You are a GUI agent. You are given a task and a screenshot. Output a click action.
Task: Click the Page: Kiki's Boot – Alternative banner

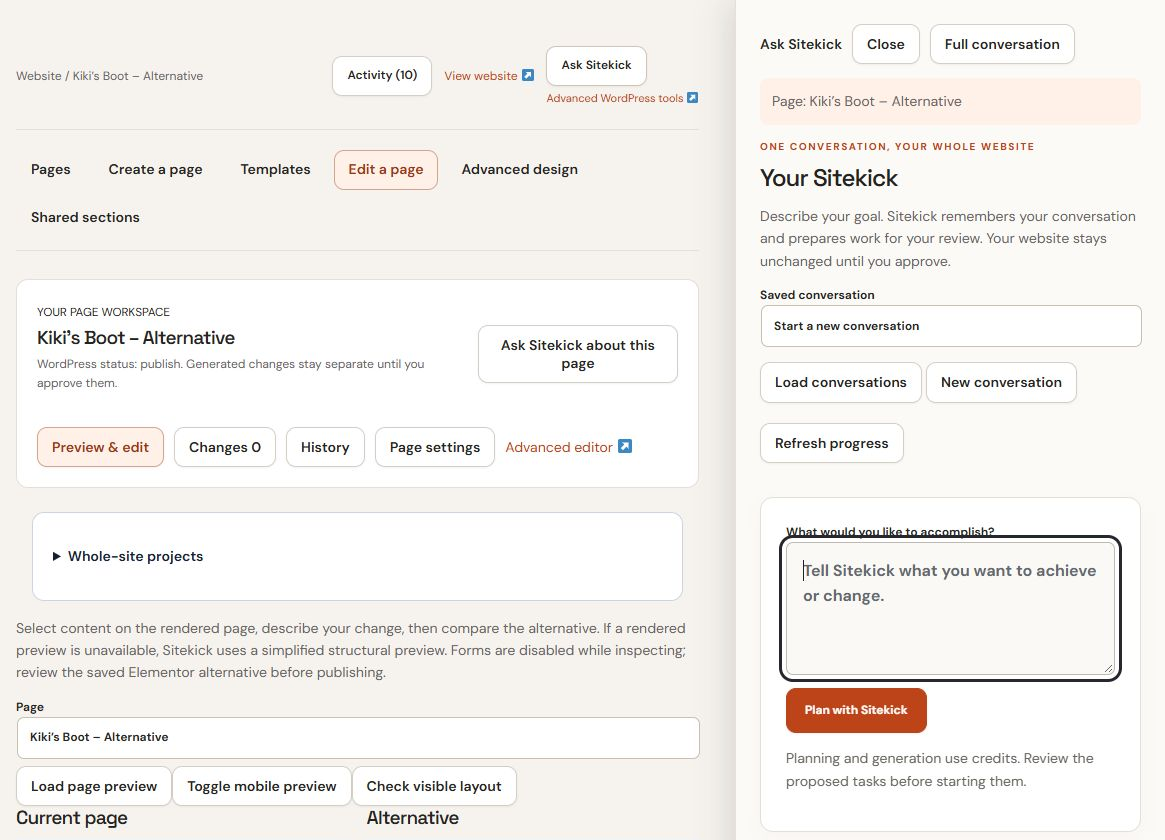[950, 102]
